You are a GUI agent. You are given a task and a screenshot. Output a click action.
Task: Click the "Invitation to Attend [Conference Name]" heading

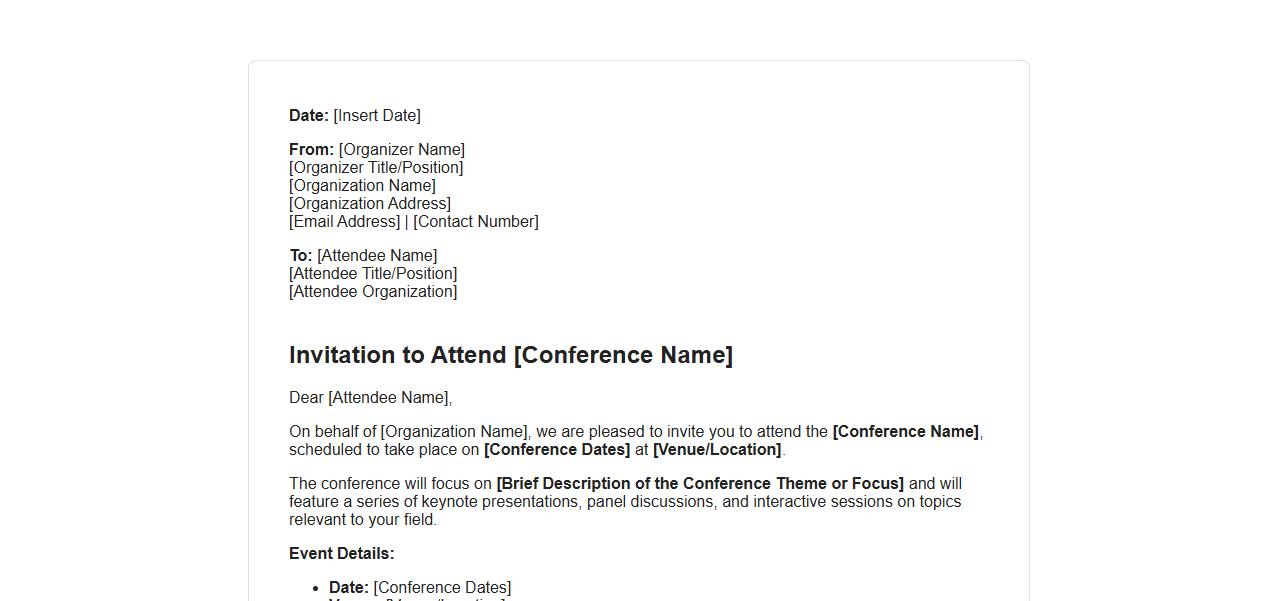[x=511, y=355]
